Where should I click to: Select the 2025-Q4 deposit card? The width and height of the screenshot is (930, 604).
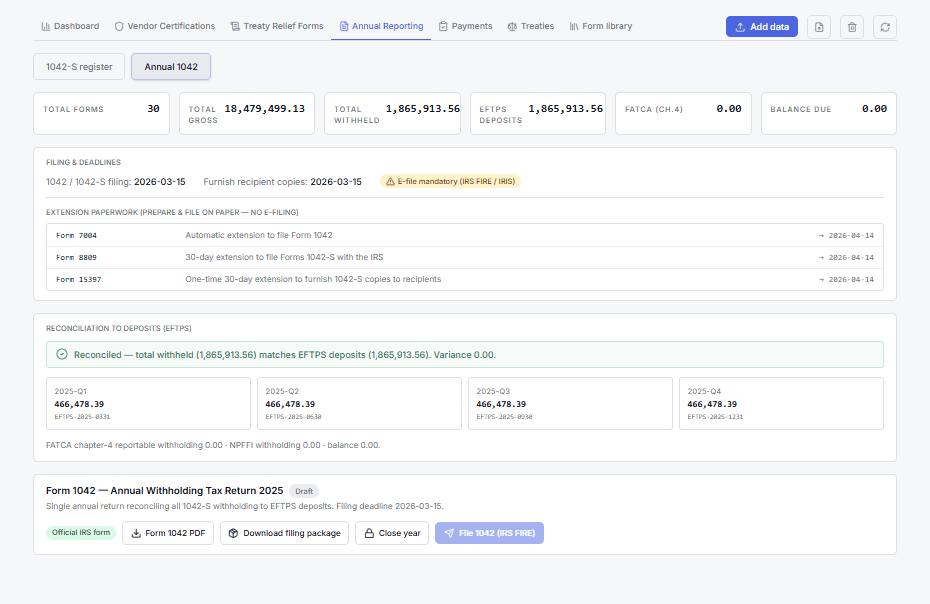pos(781,403)
